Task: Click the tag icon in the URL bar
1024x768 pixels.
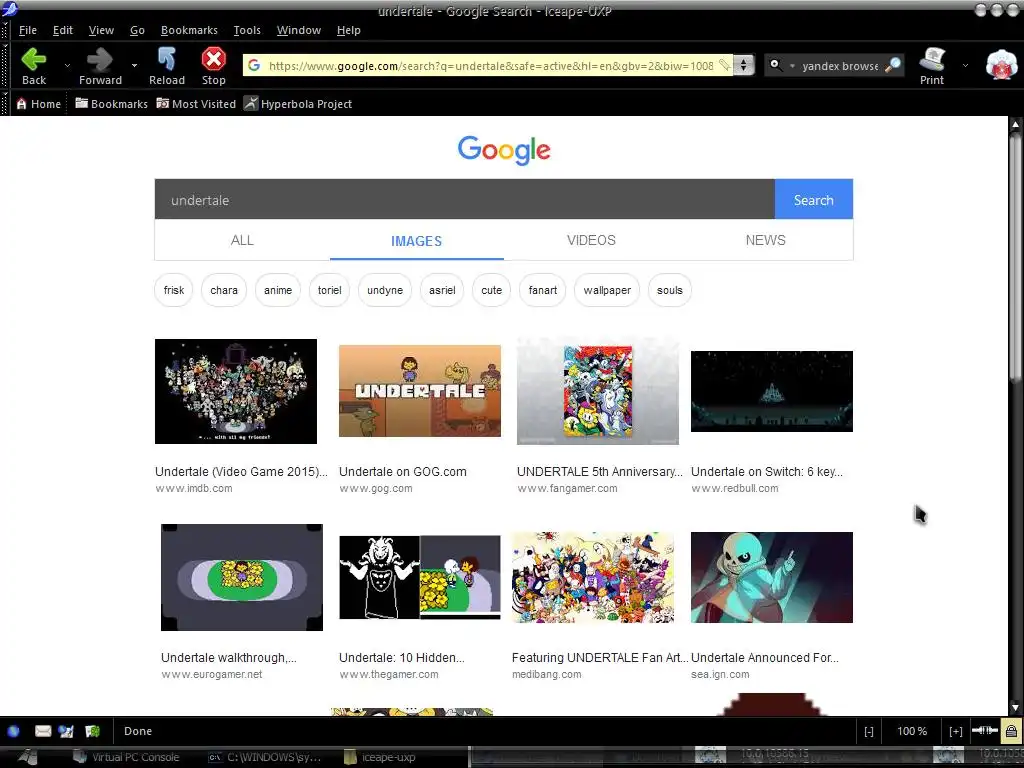Action: tap(724, 65)
